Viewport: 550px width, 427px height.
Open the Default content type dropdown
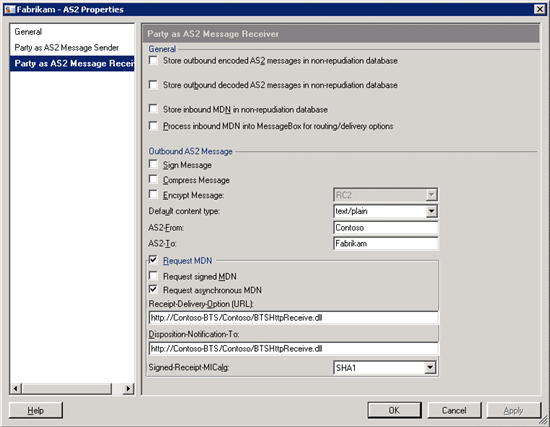pyautogui.click(x=431, y=211)
